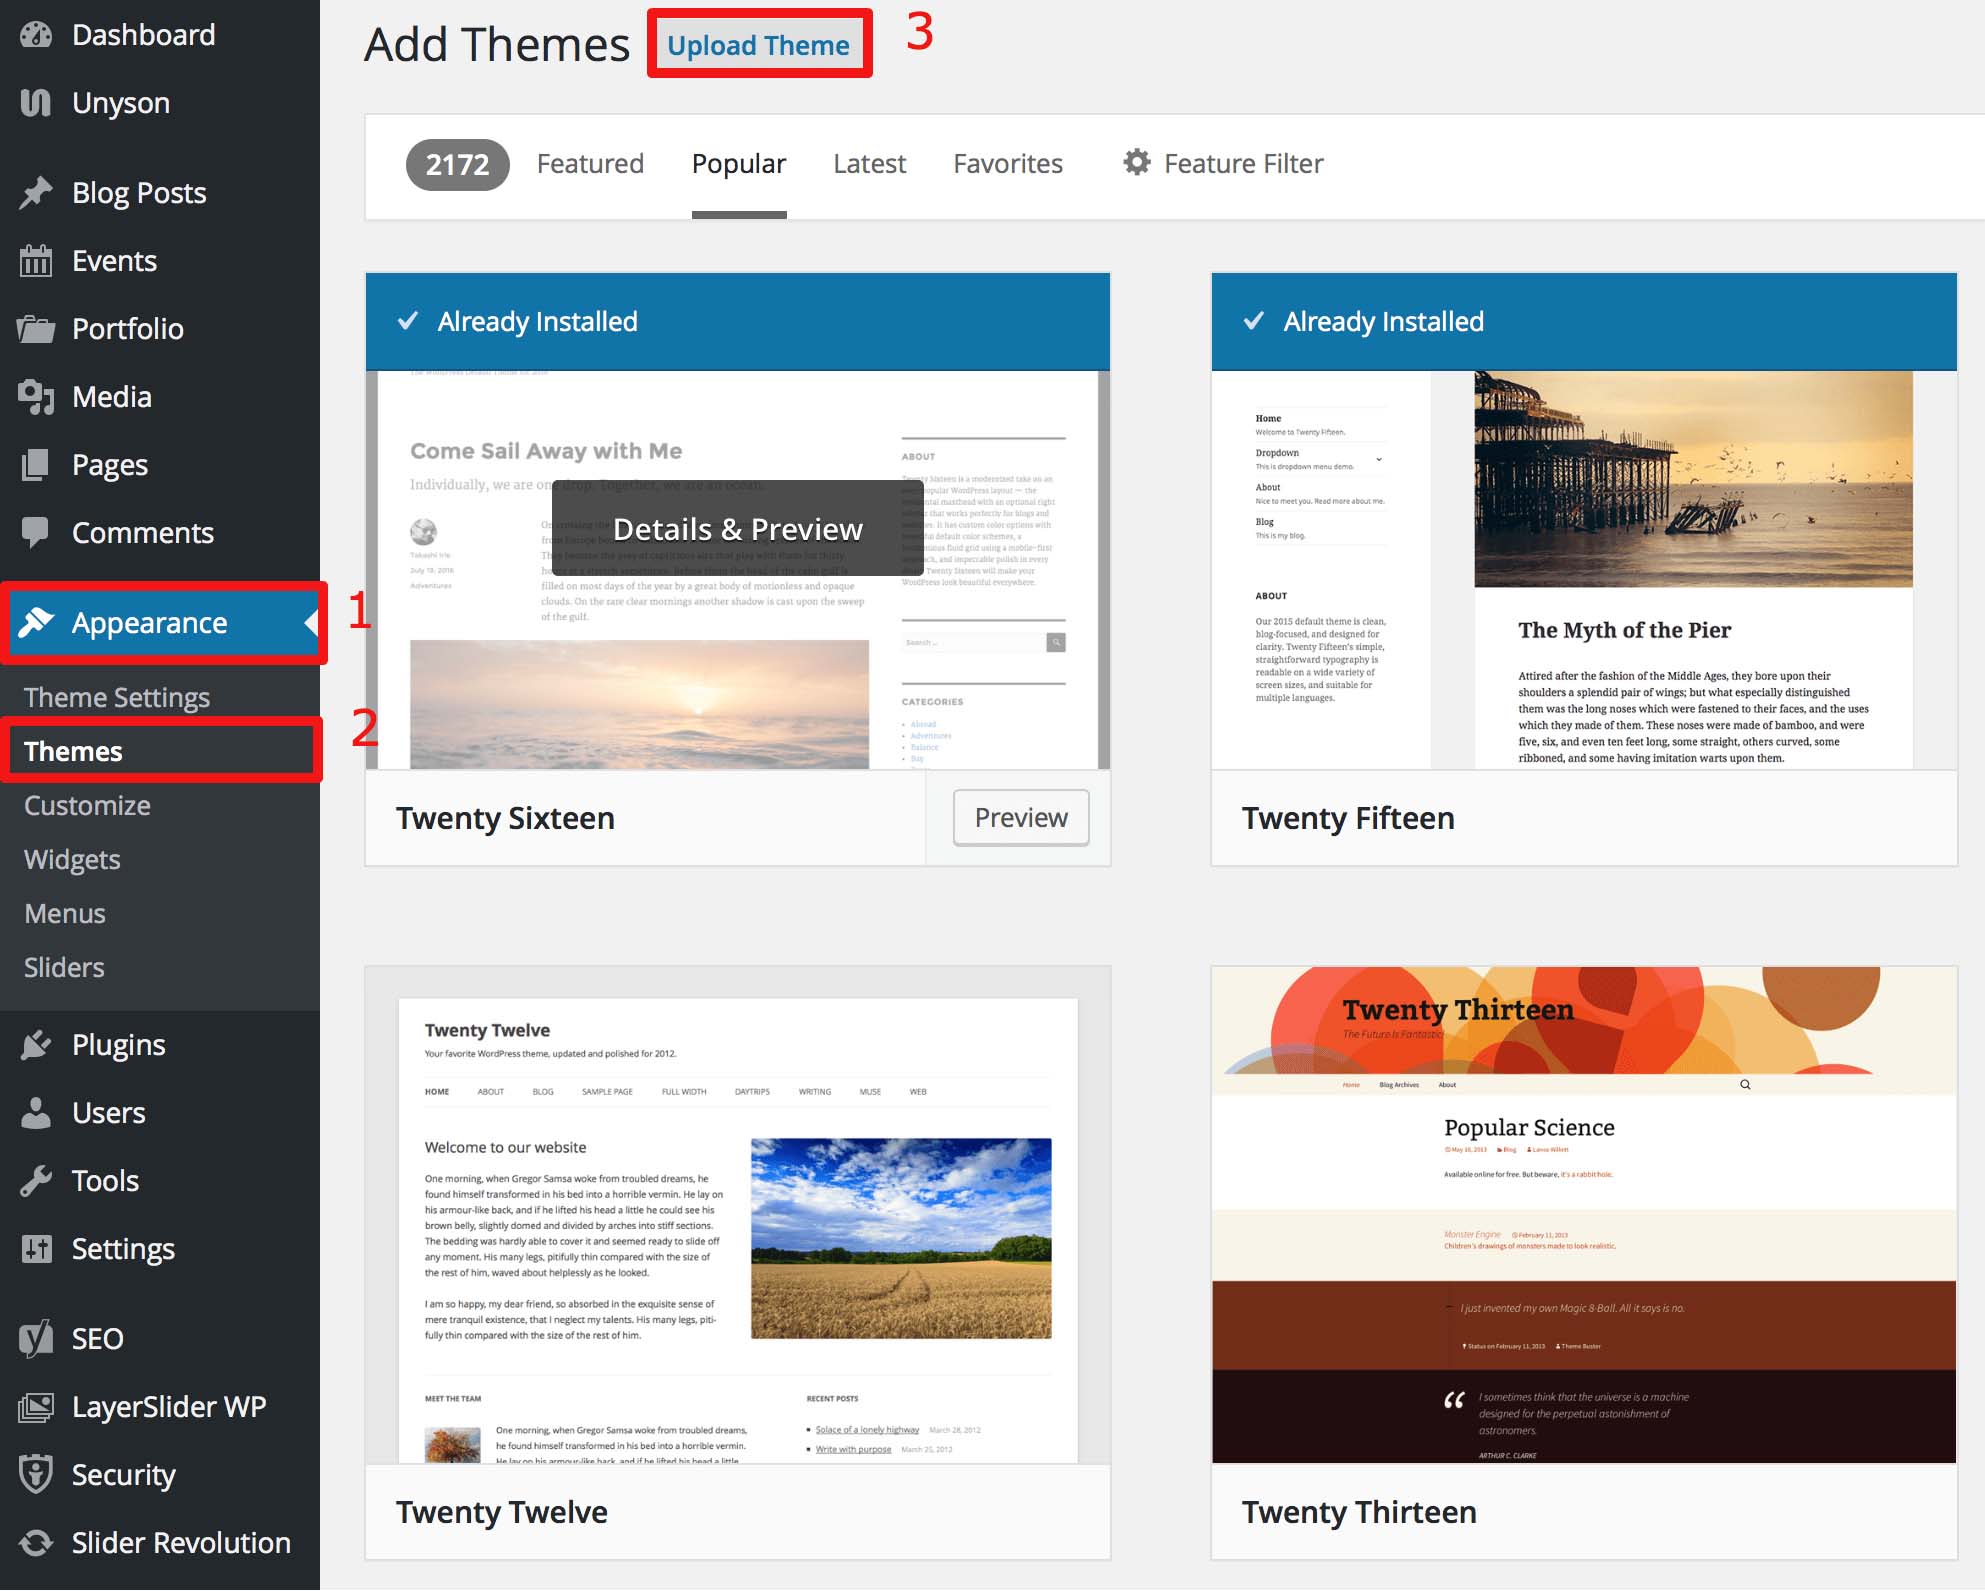The width and height of the screenshot is (1985, 1591).
Task: Open the Tools menu label
Action: pos(105,1181)
